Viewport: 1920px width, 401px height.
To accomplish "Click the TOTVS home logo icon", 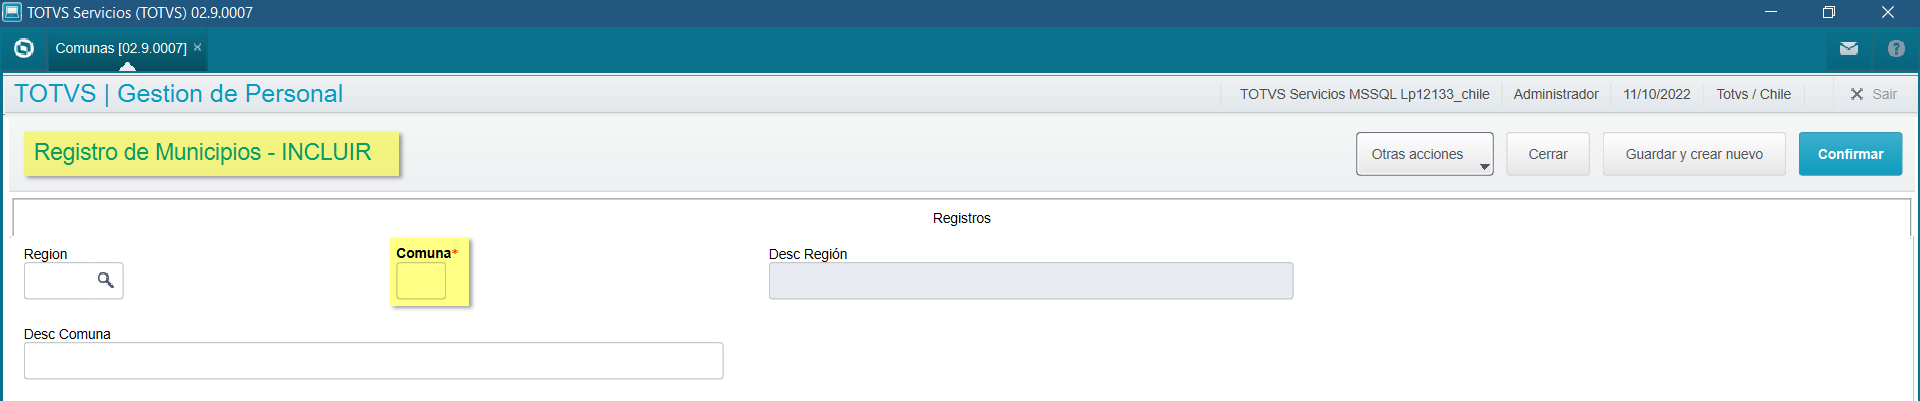I will coord(24,48).
